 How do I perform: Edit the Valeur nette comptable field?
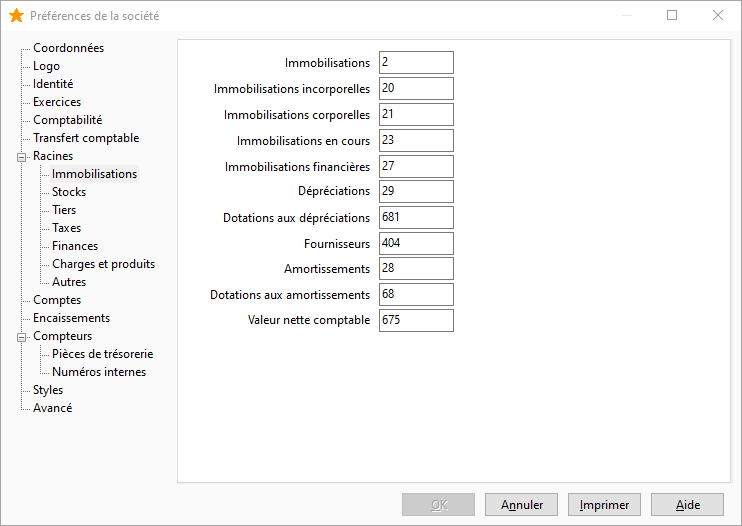[416, 320]
